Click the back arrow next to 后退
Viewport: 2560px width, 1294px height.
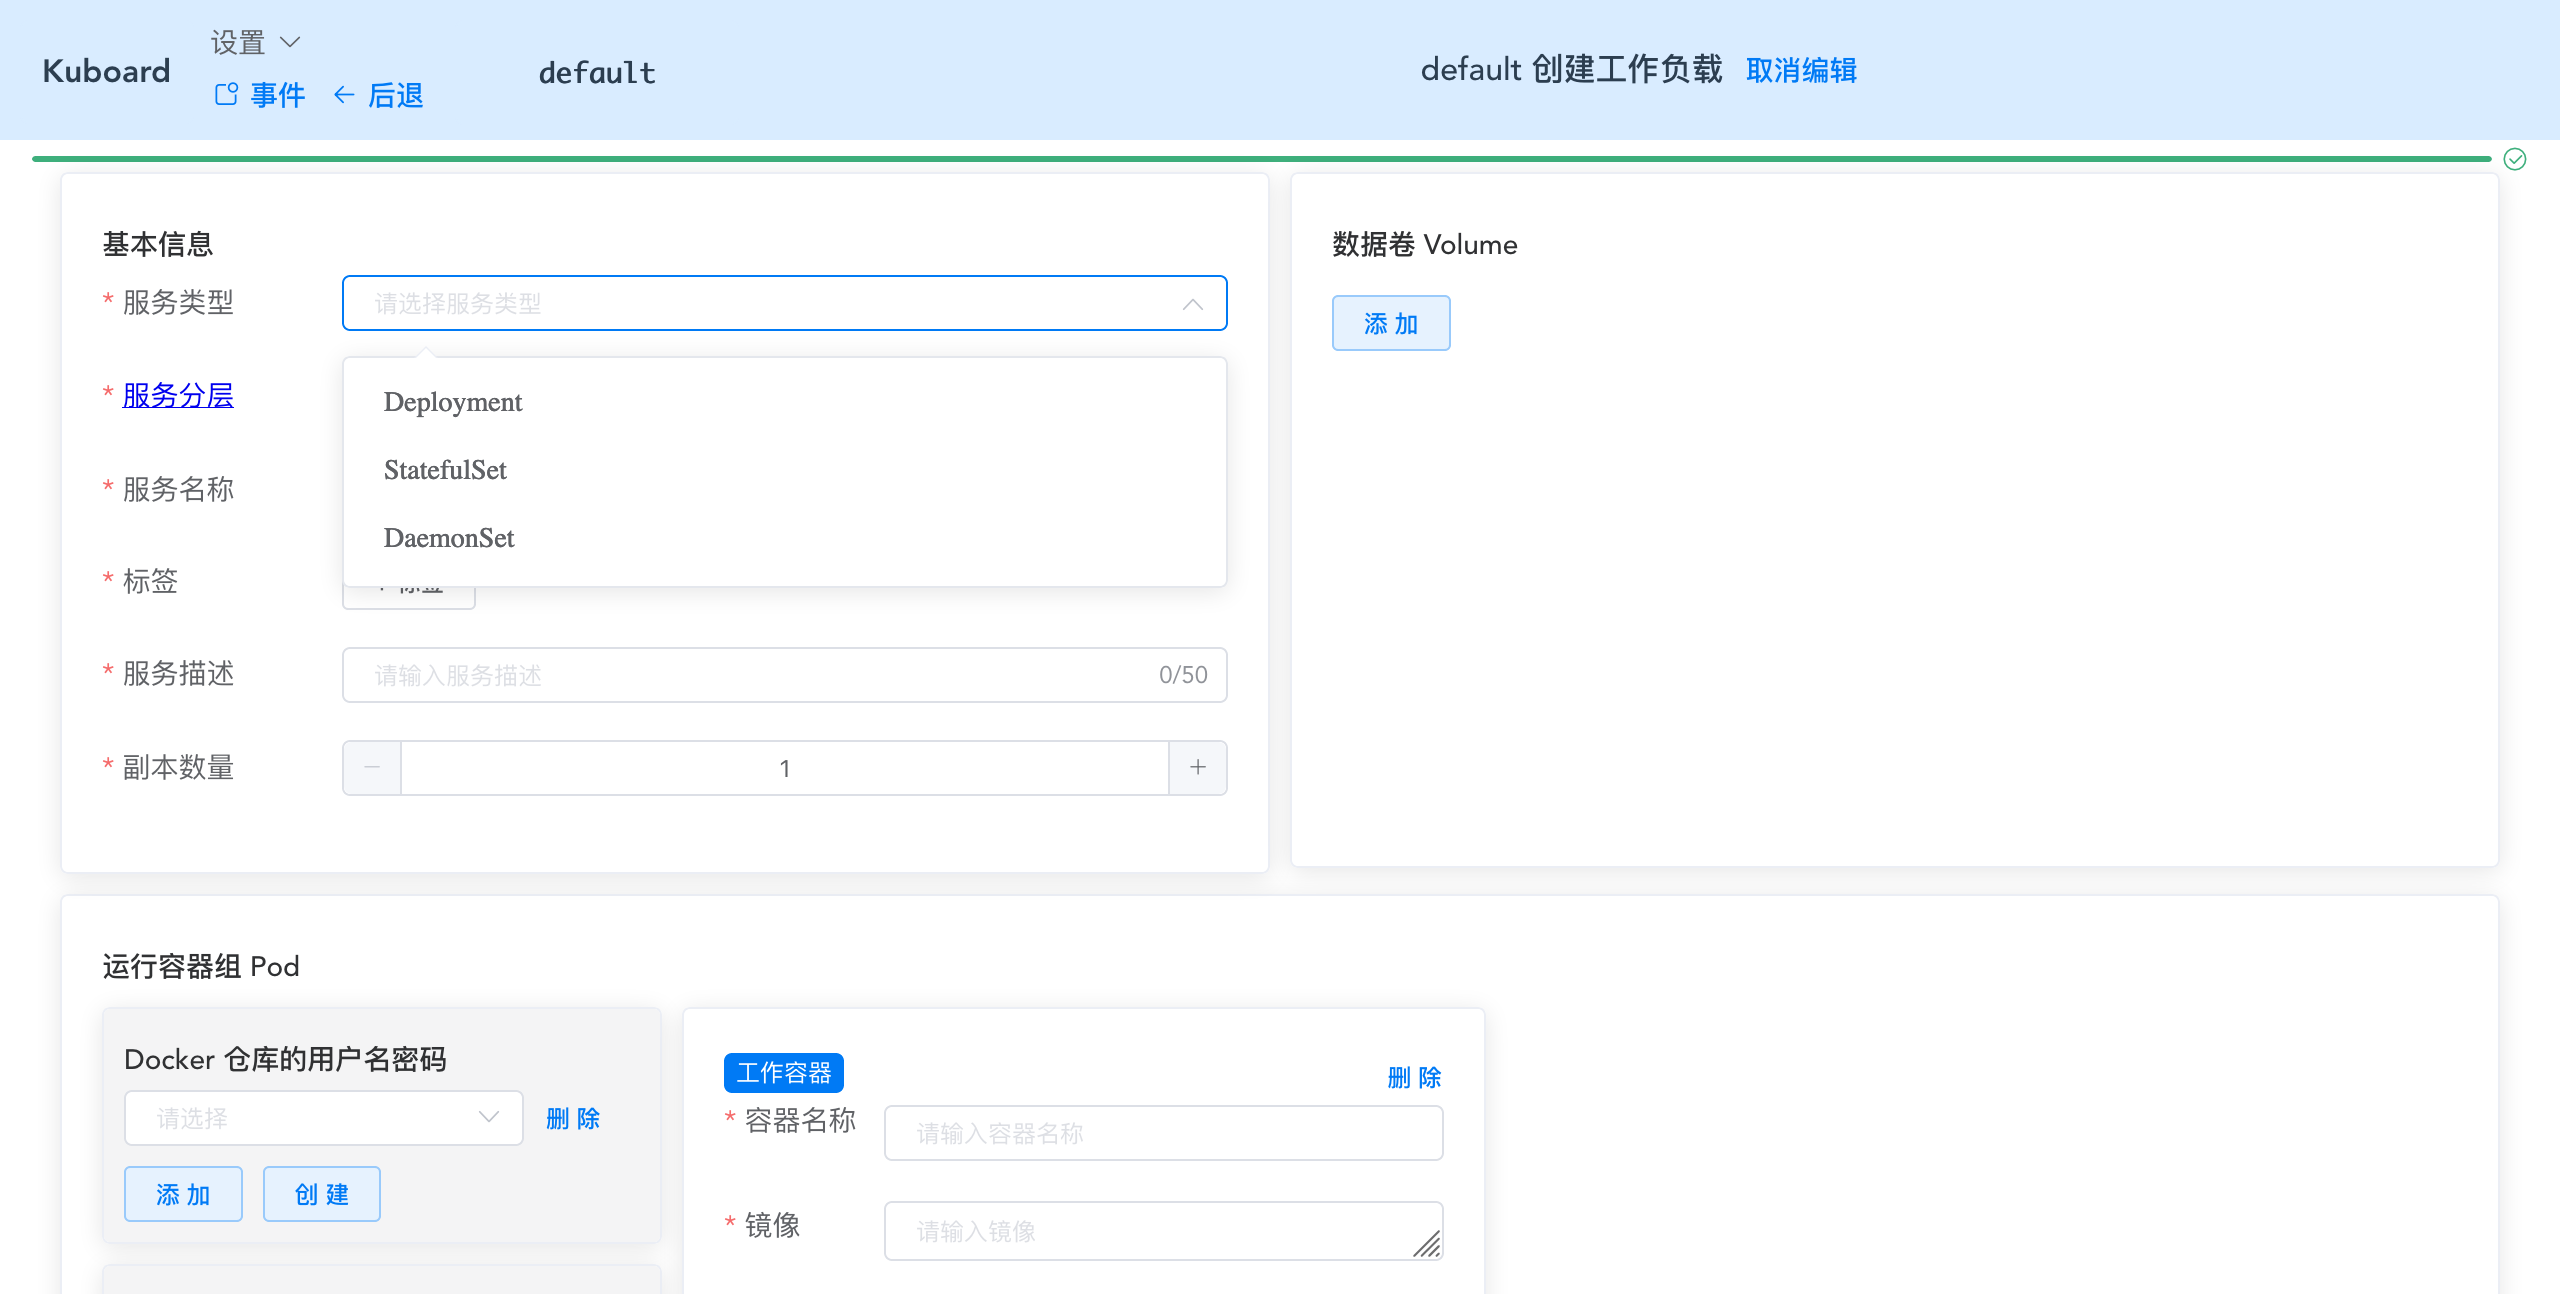pyautogui.click(x=344, y=95)
